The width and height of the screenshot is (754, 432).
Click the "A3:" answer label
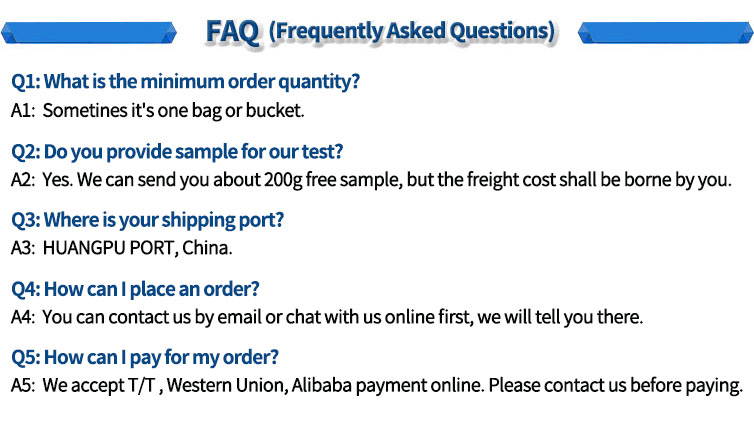22,247
